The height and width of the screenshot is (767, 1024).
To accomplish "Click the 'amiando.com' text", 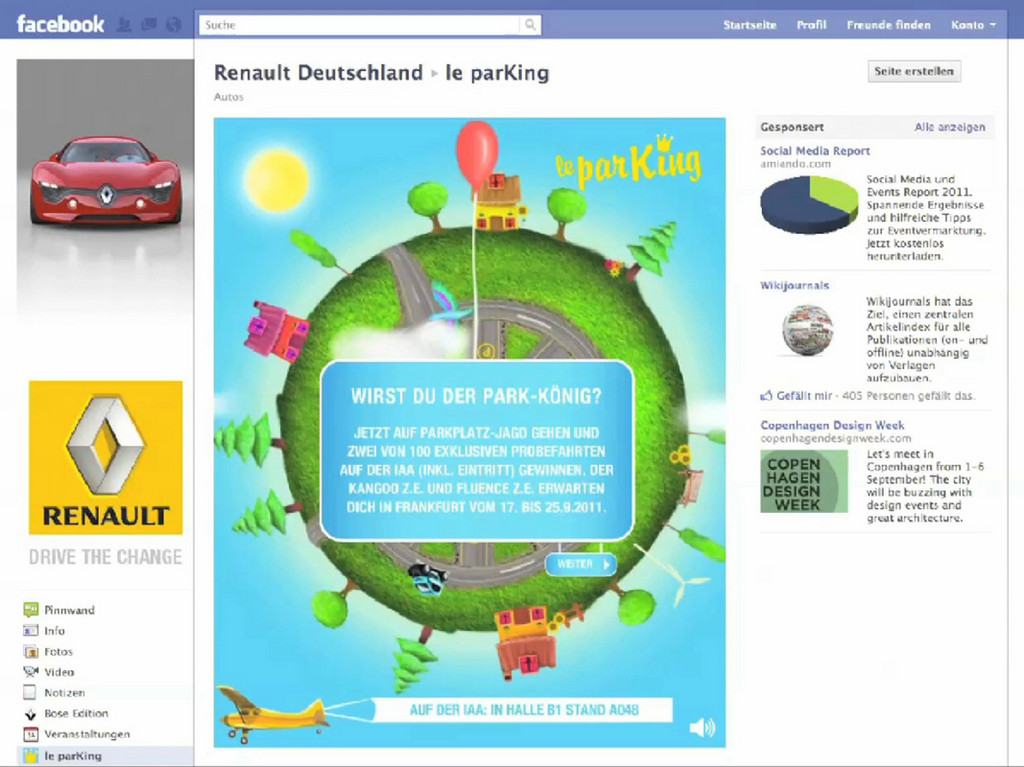I will (x=795, y=164).
